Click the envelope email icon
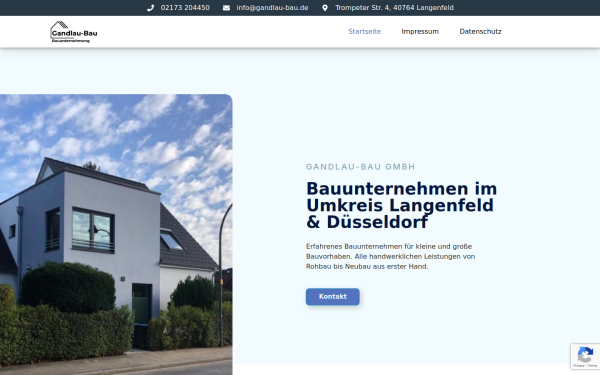Viewport: 600px width, 375px height. point(227,8)
